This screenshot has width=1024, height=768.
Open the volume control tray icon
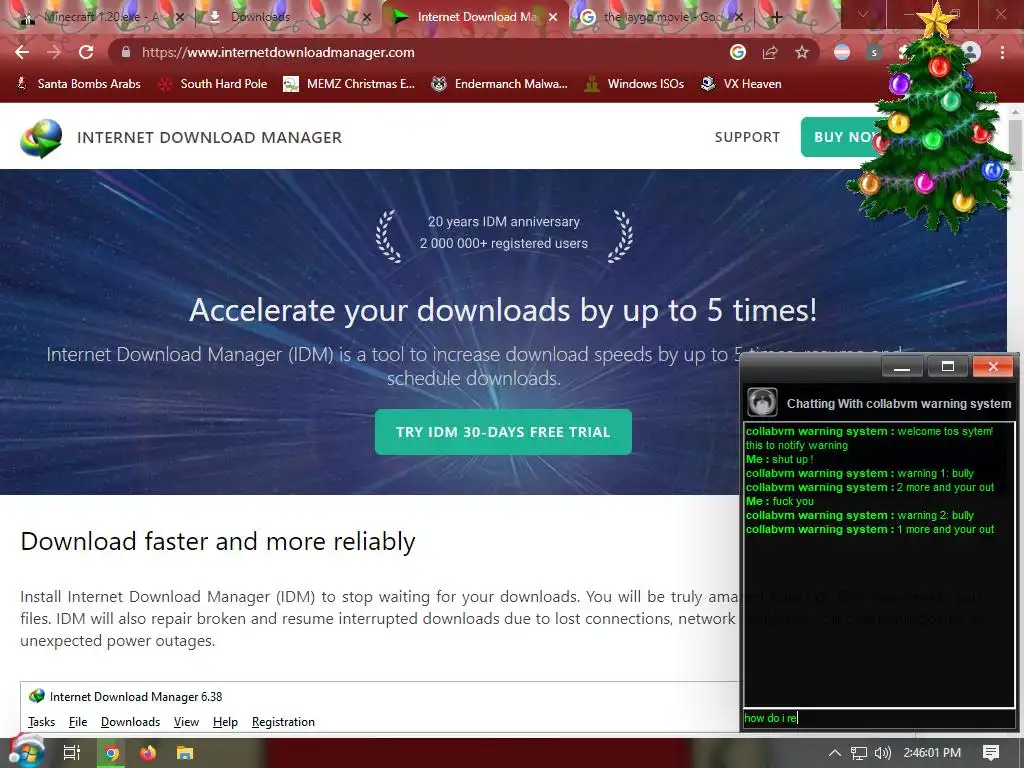click(x=882, y=753)
